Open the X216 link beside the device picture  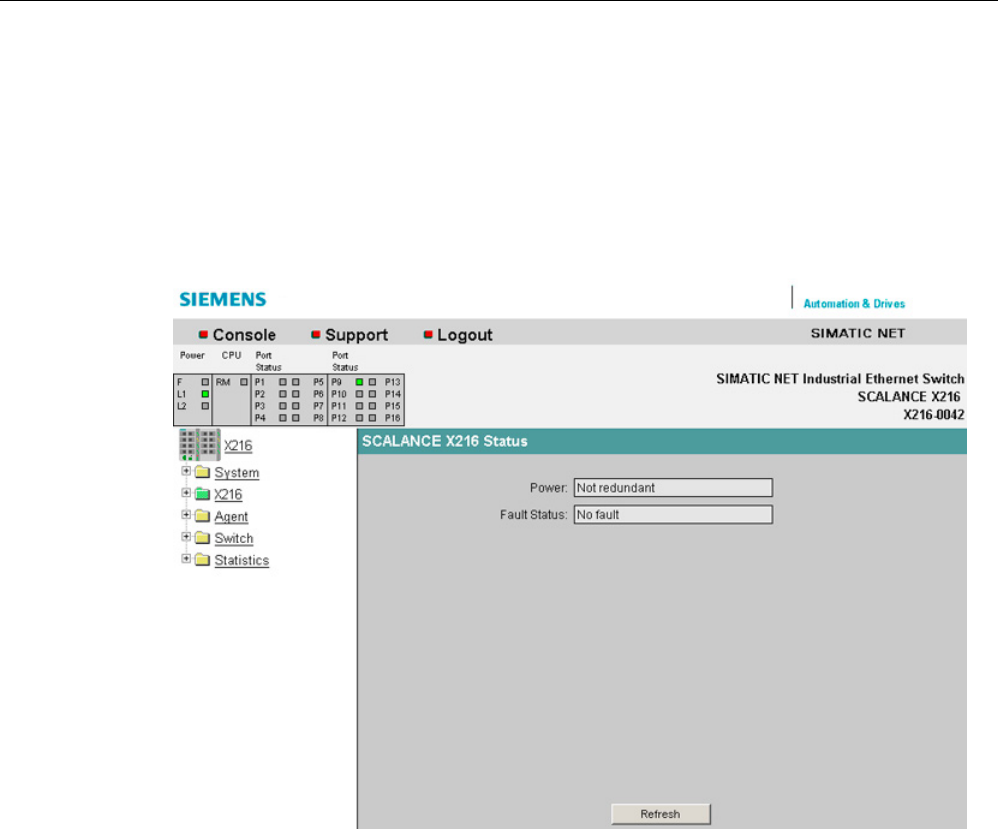coord(238,446)
